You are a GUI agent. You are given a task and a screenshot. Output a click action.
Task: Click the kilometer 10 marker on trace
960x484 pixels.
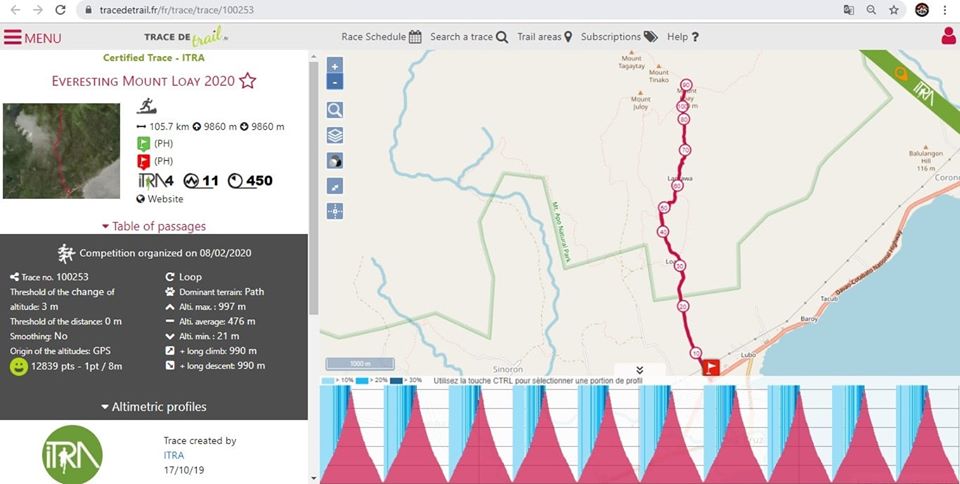pos(695,353)
